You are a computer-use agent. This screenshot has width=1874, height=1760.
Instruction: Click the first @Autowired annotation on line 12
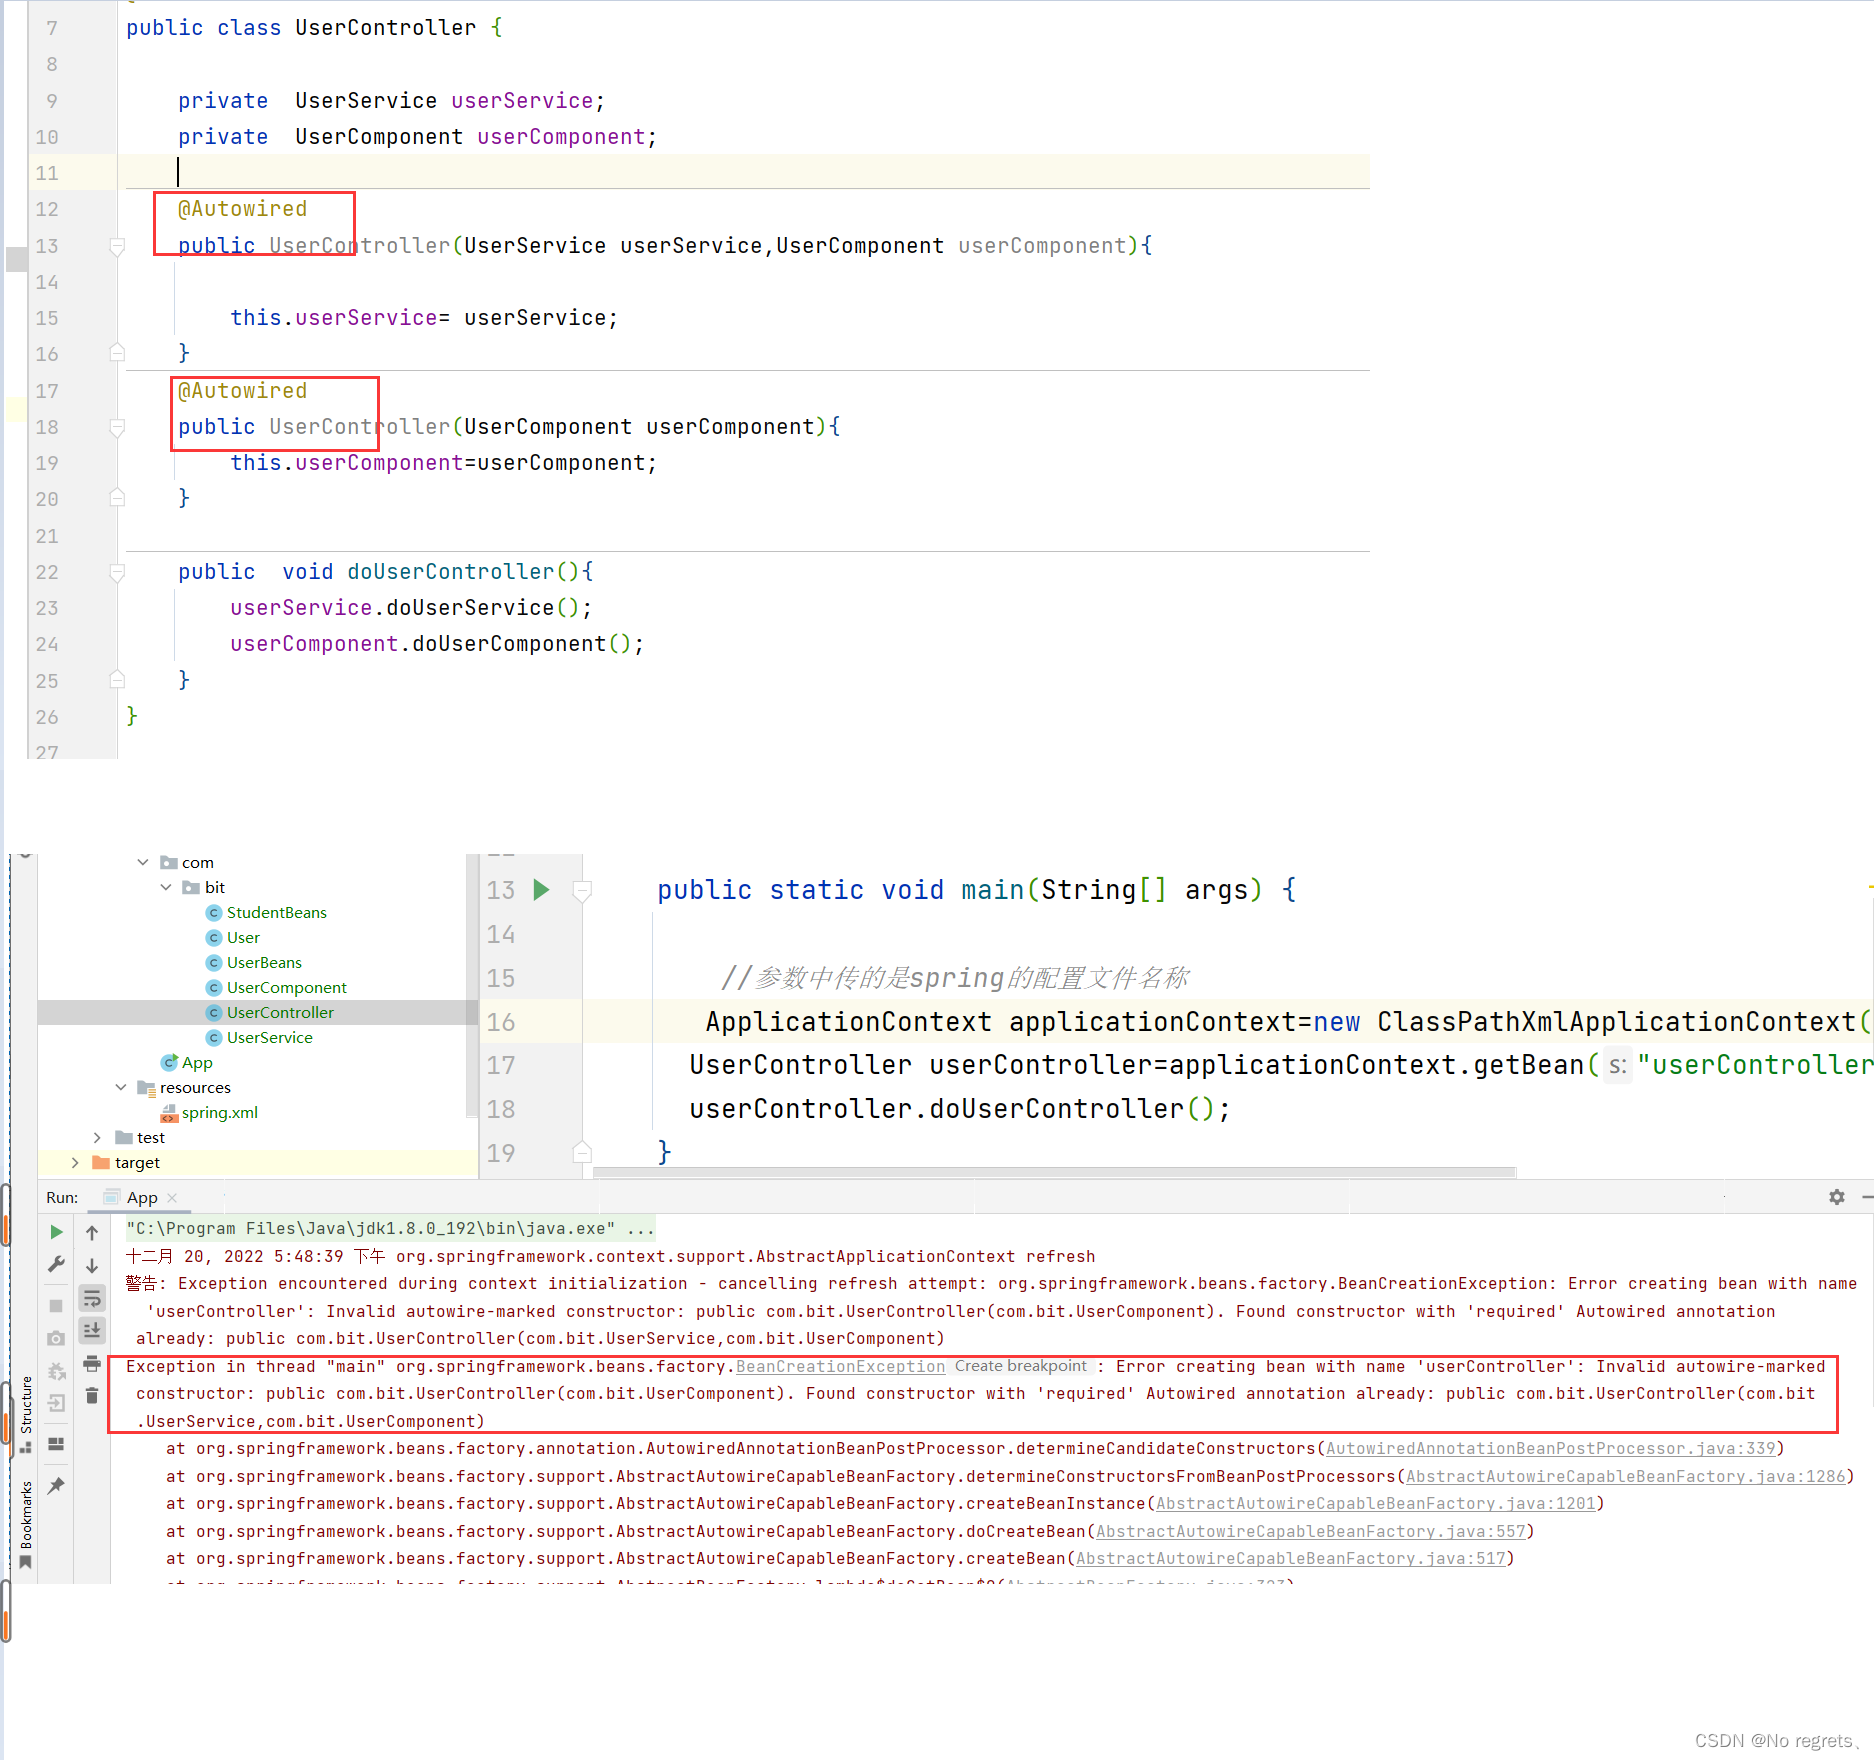(x=242, y=209)
